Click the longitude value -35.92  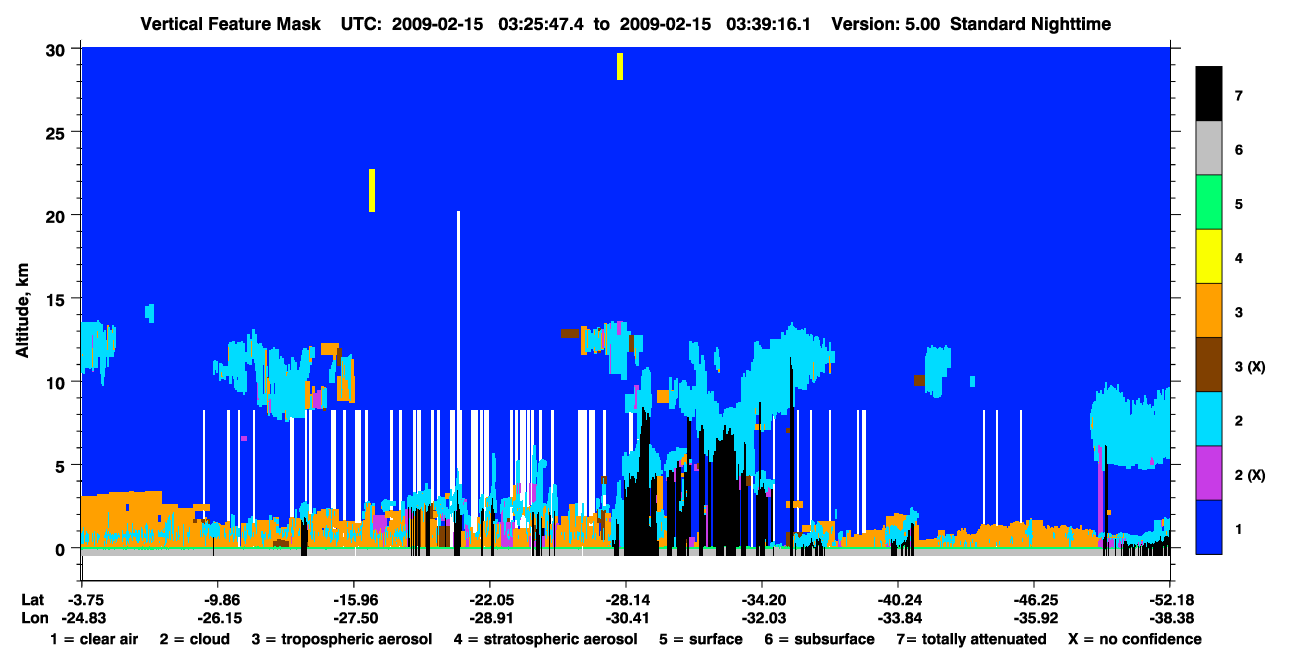click(x=1033, y=618)
